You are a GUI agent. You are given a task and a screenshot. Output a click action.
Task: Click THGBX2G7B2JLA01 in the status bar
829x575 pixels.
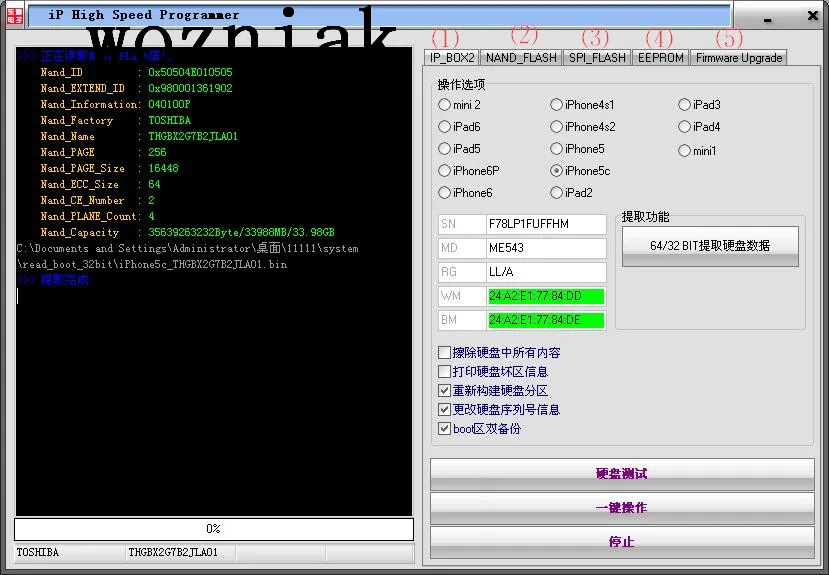180,552
